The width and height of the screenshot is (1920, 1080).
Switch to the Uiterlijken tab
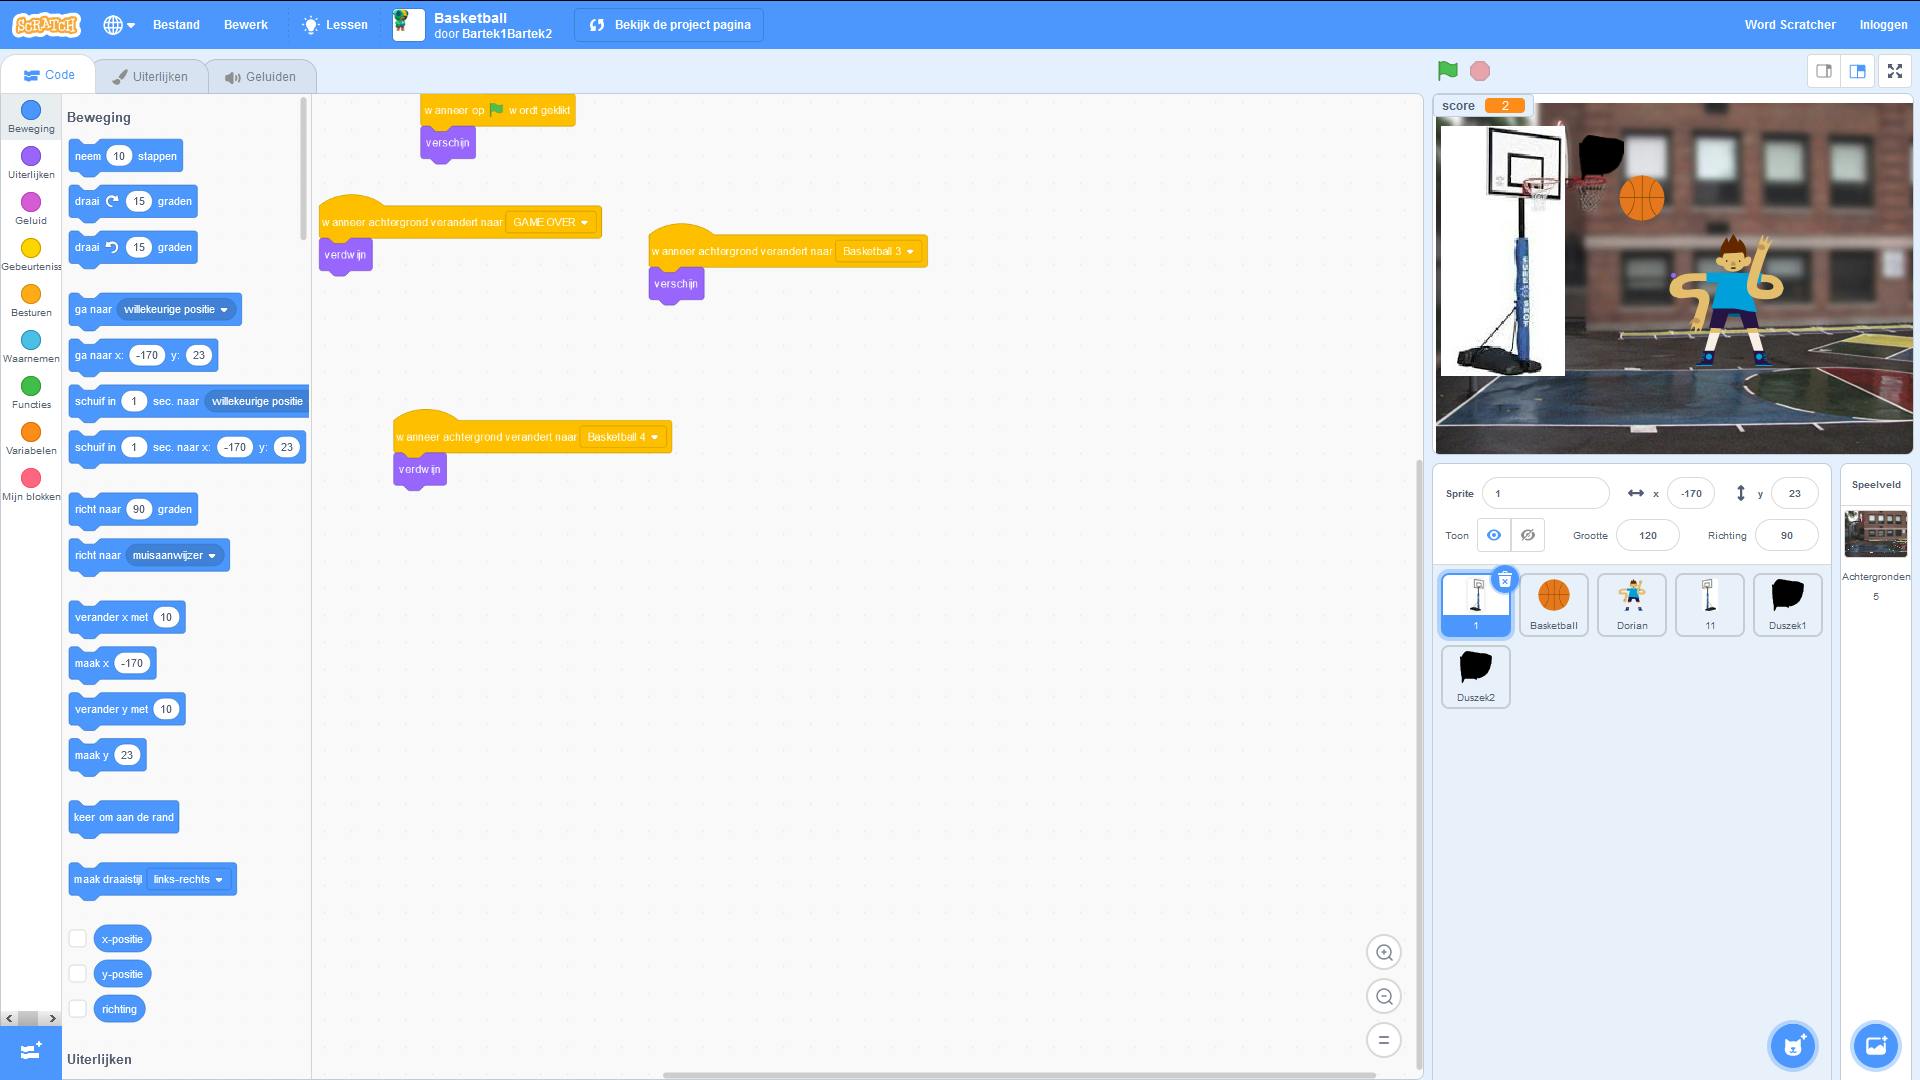tap(150, 77)
